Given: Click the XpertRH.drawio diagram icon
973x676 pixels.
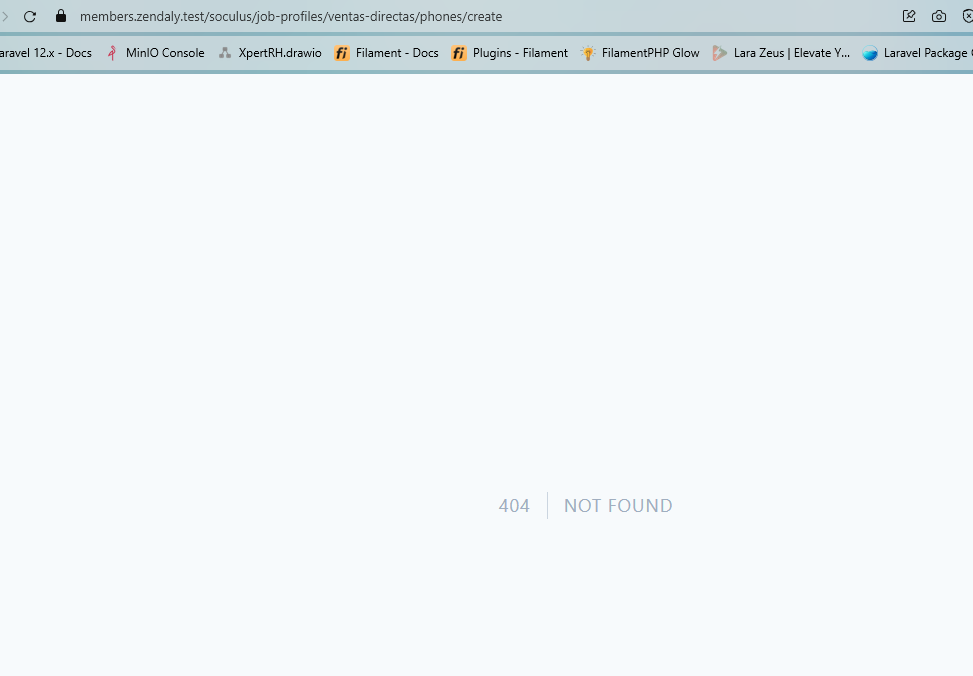Looking at the screenshot, I should pos(225,53).
